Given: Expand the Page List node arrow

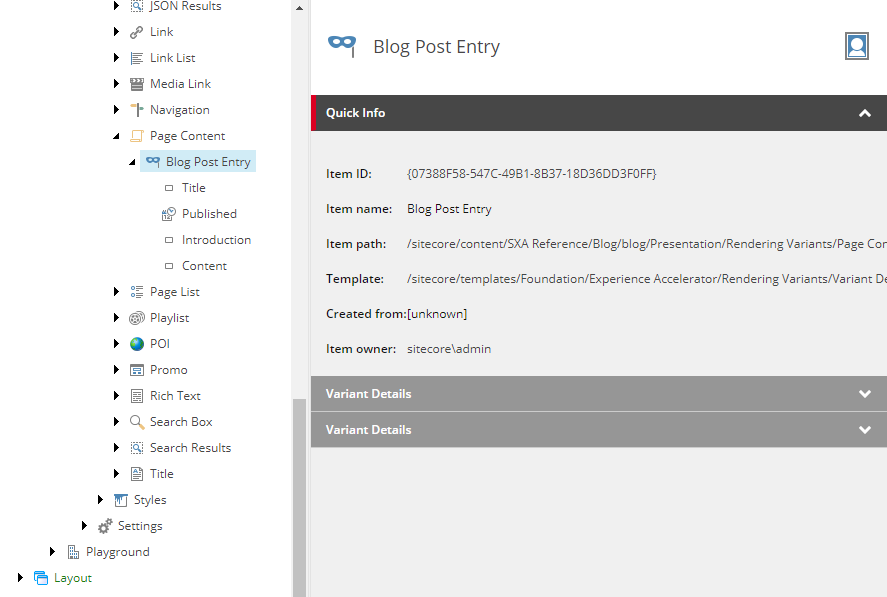Looking at the screenshot, I should 116,291.
